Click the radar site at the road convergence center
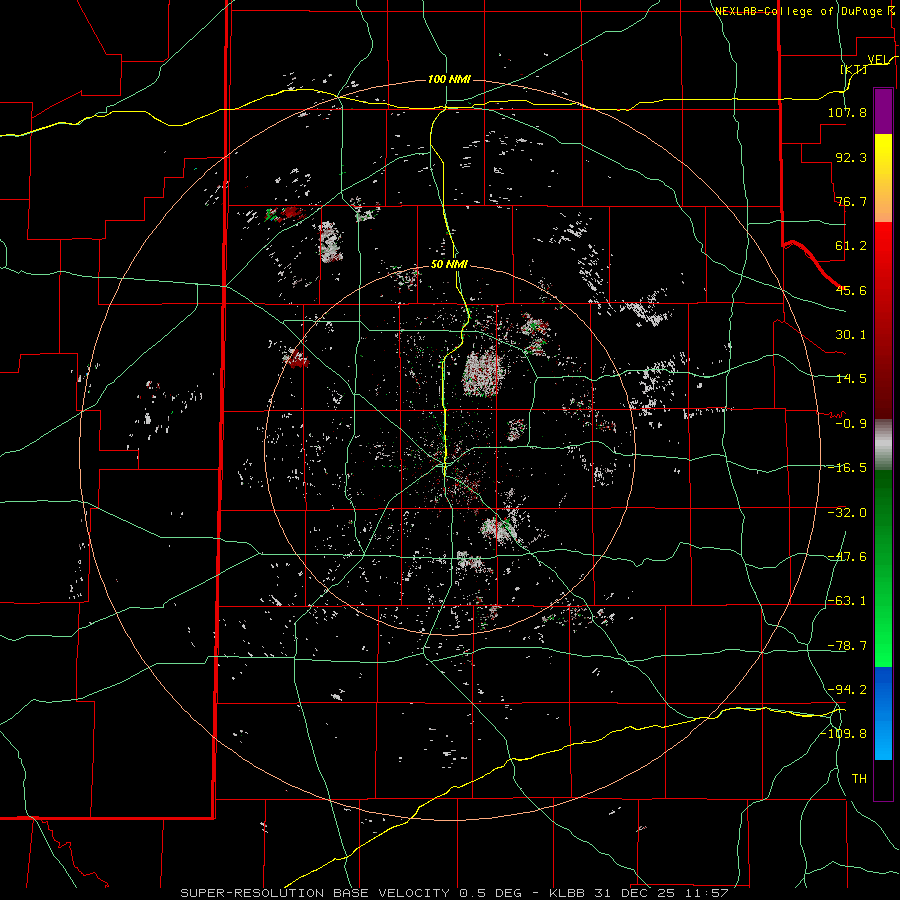Image resolution: width=900 pixels, height=900 pixels. click(x=444, y=464)
